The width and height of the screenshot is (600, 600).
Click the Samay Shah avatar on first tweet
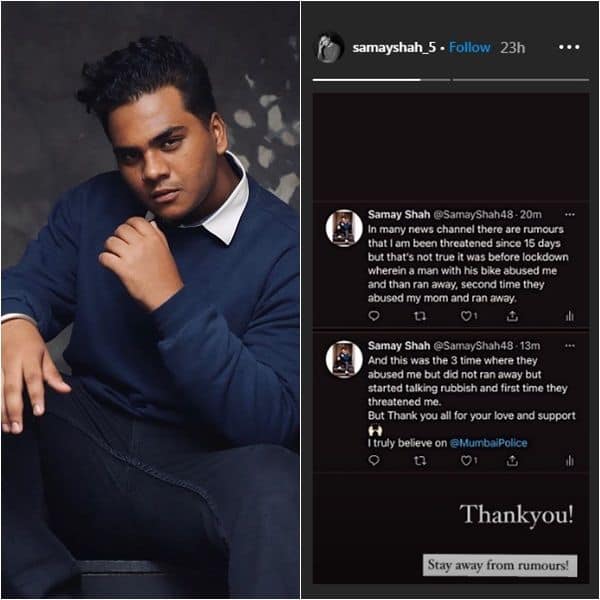click(x=344, y=228)
